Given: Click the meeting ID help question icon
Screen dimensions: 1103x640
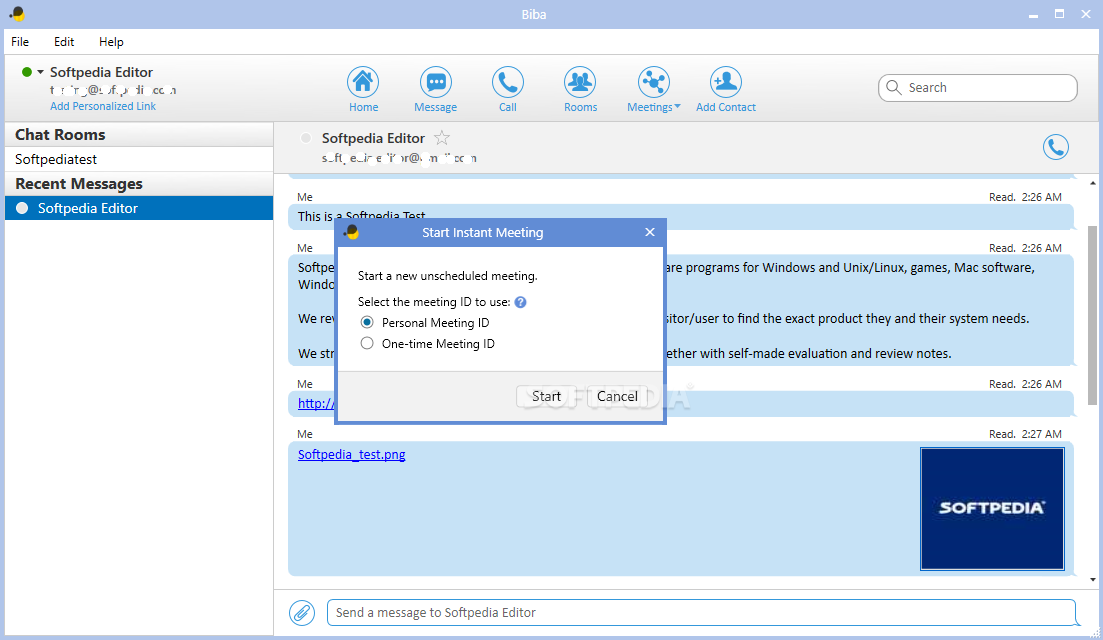Looking at the screenshot, I should click(520, 302).
